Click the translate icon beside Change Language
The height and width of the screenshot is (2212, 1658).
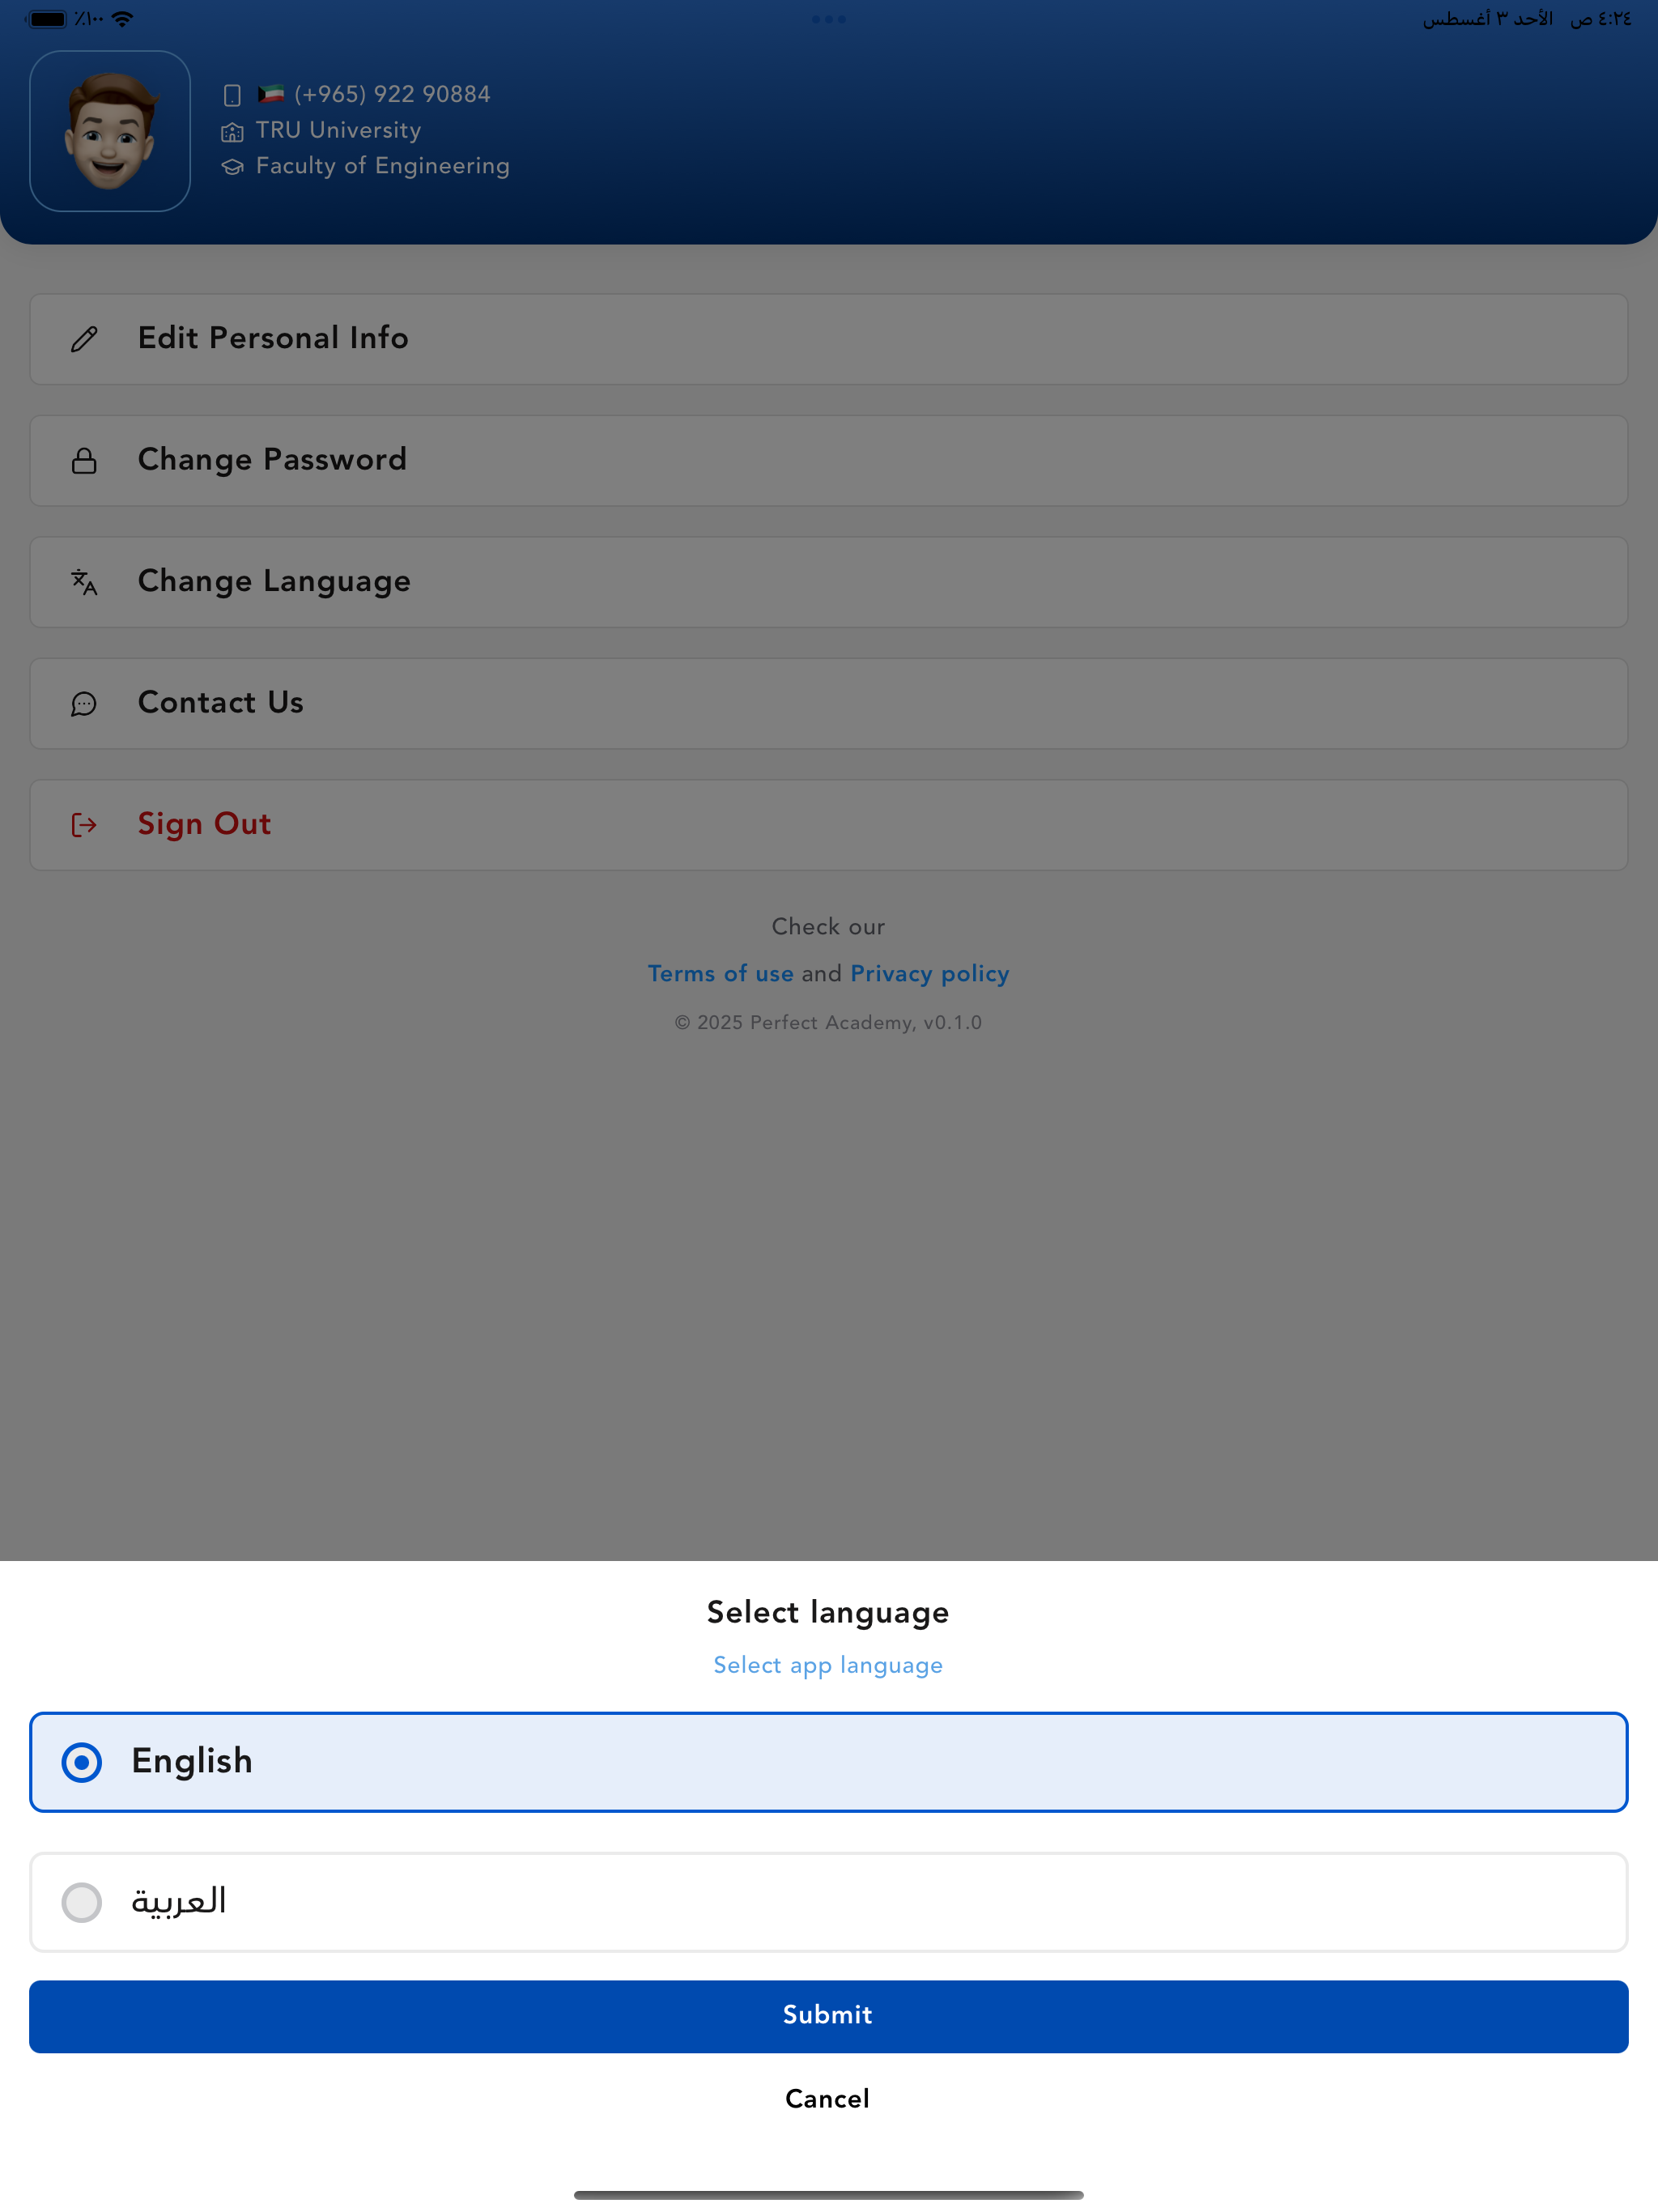pyautogui.click(x=84, y=582)
